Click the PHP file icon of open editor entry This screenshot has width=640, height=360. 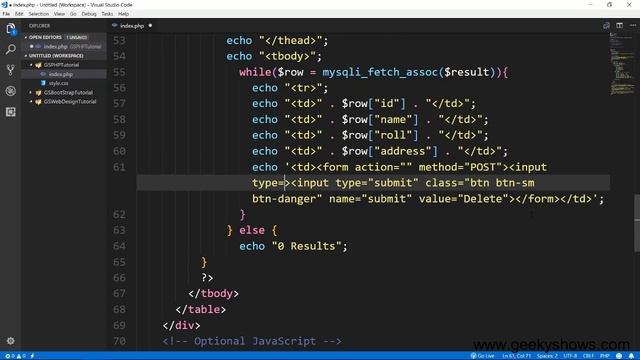click(38, 47)
